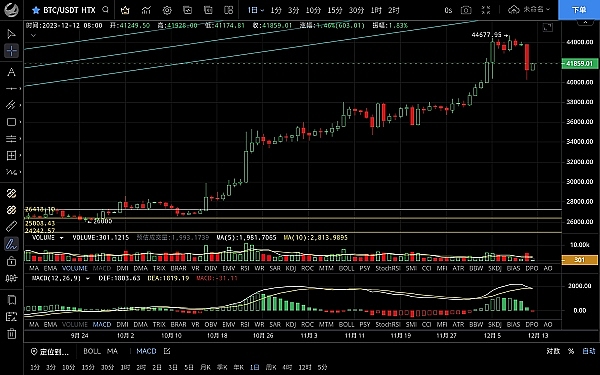Click the BTC/USDT HTX symbol name
Screen dimensions: 600x375
point(69,10)
